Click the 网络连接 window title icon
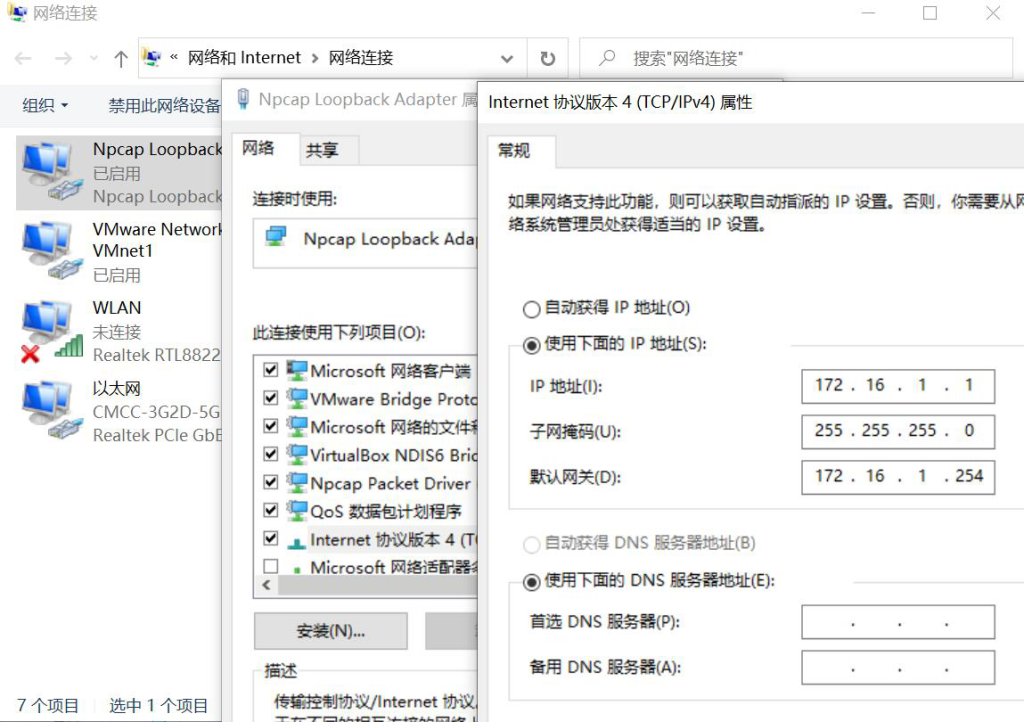This screenshot has height=722, width=1024. point(17,12)
